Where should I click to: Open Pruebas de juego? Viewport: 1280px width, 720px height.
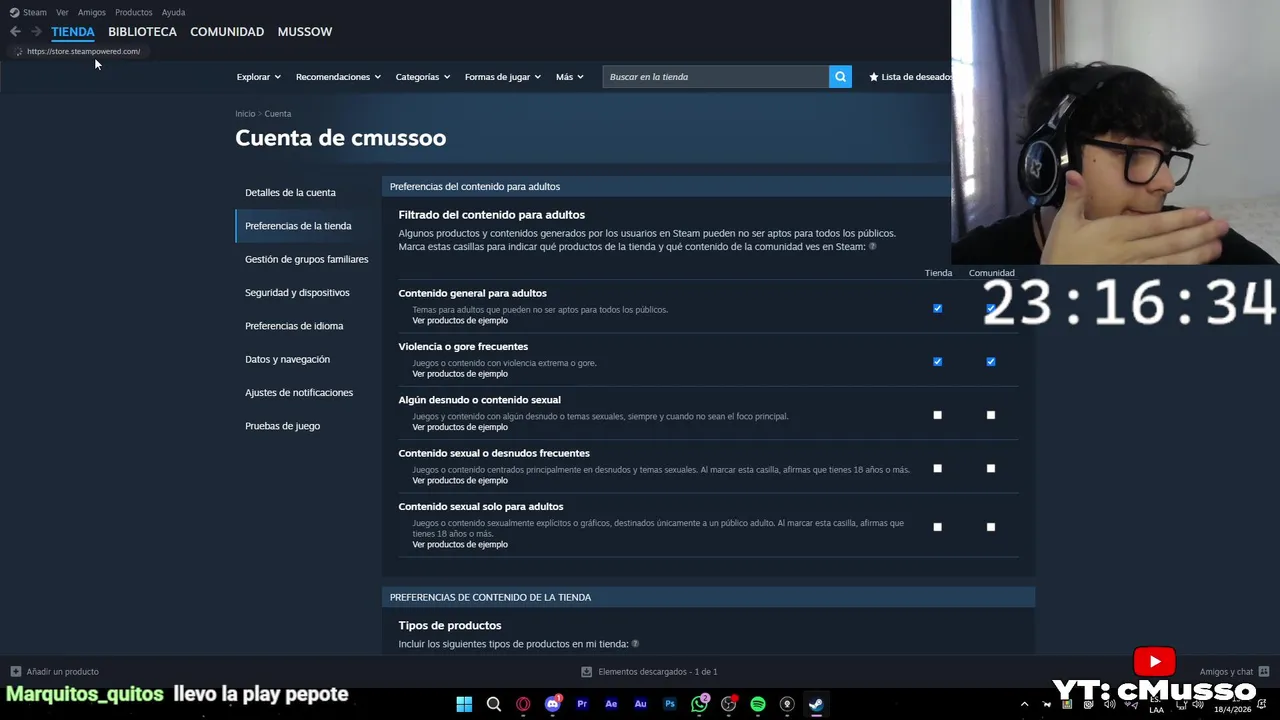[282, 426]
